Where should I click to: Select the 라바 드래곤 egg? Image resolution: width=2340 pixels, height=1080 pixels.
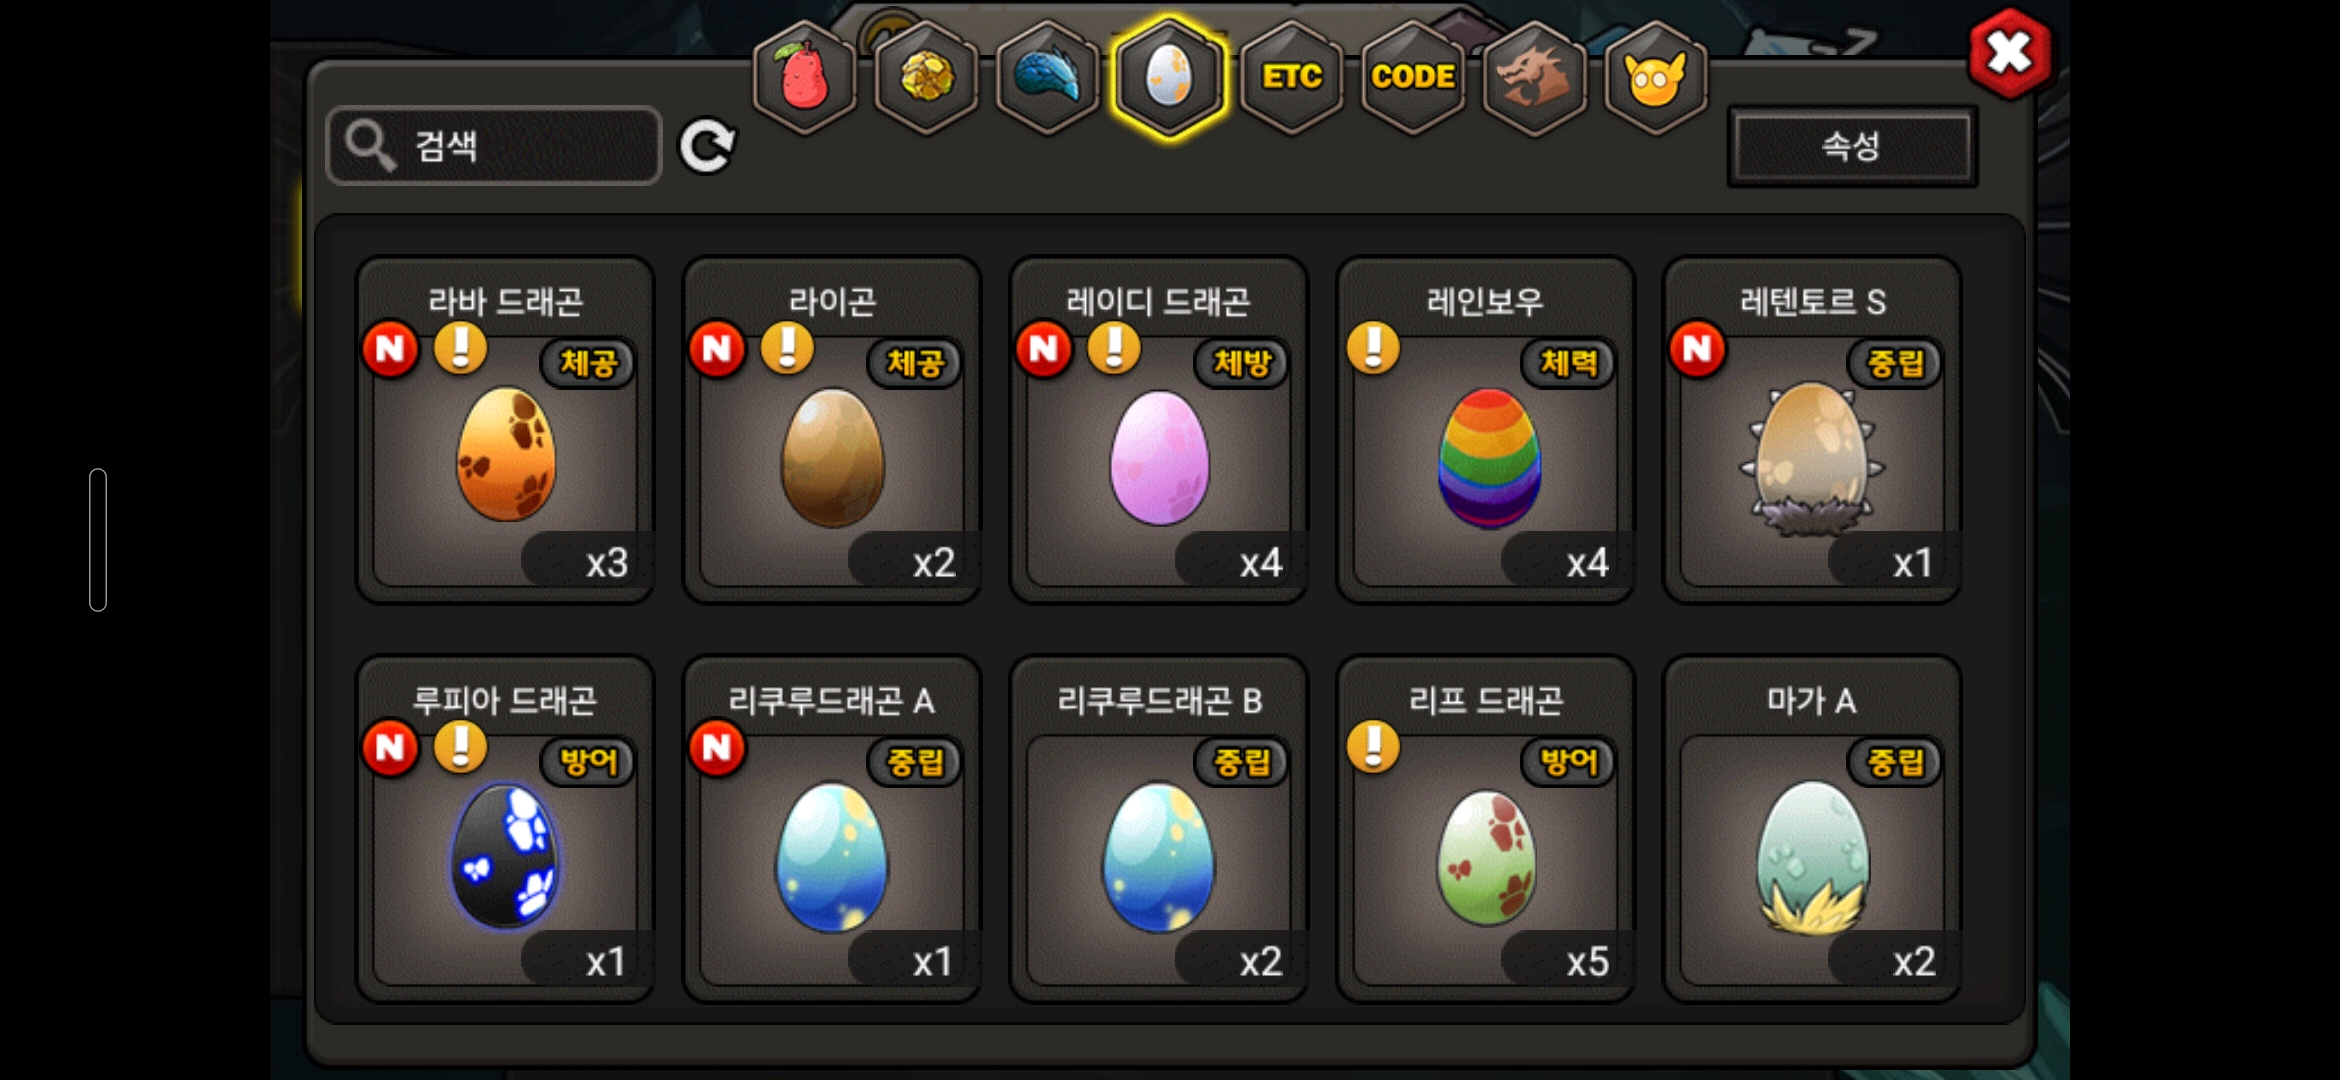point(506,430)
